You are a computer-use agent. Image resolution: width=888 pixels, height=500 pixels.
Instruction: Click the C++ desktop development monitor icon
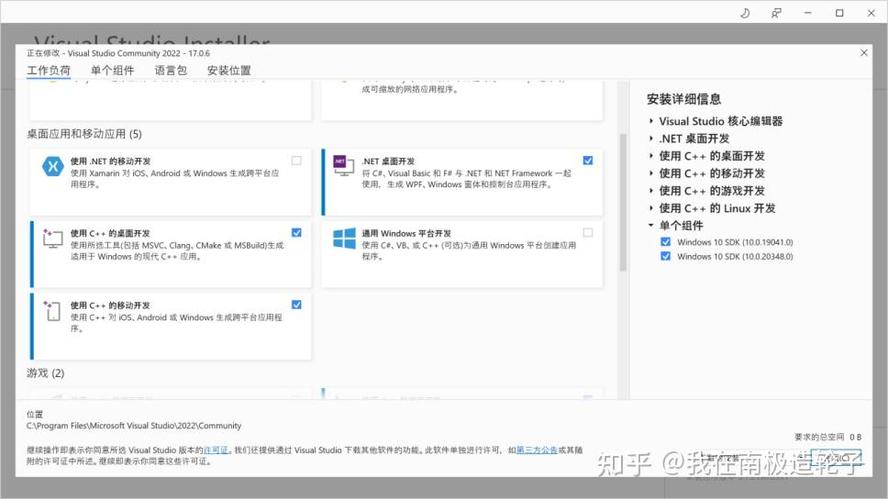(53, 238)
